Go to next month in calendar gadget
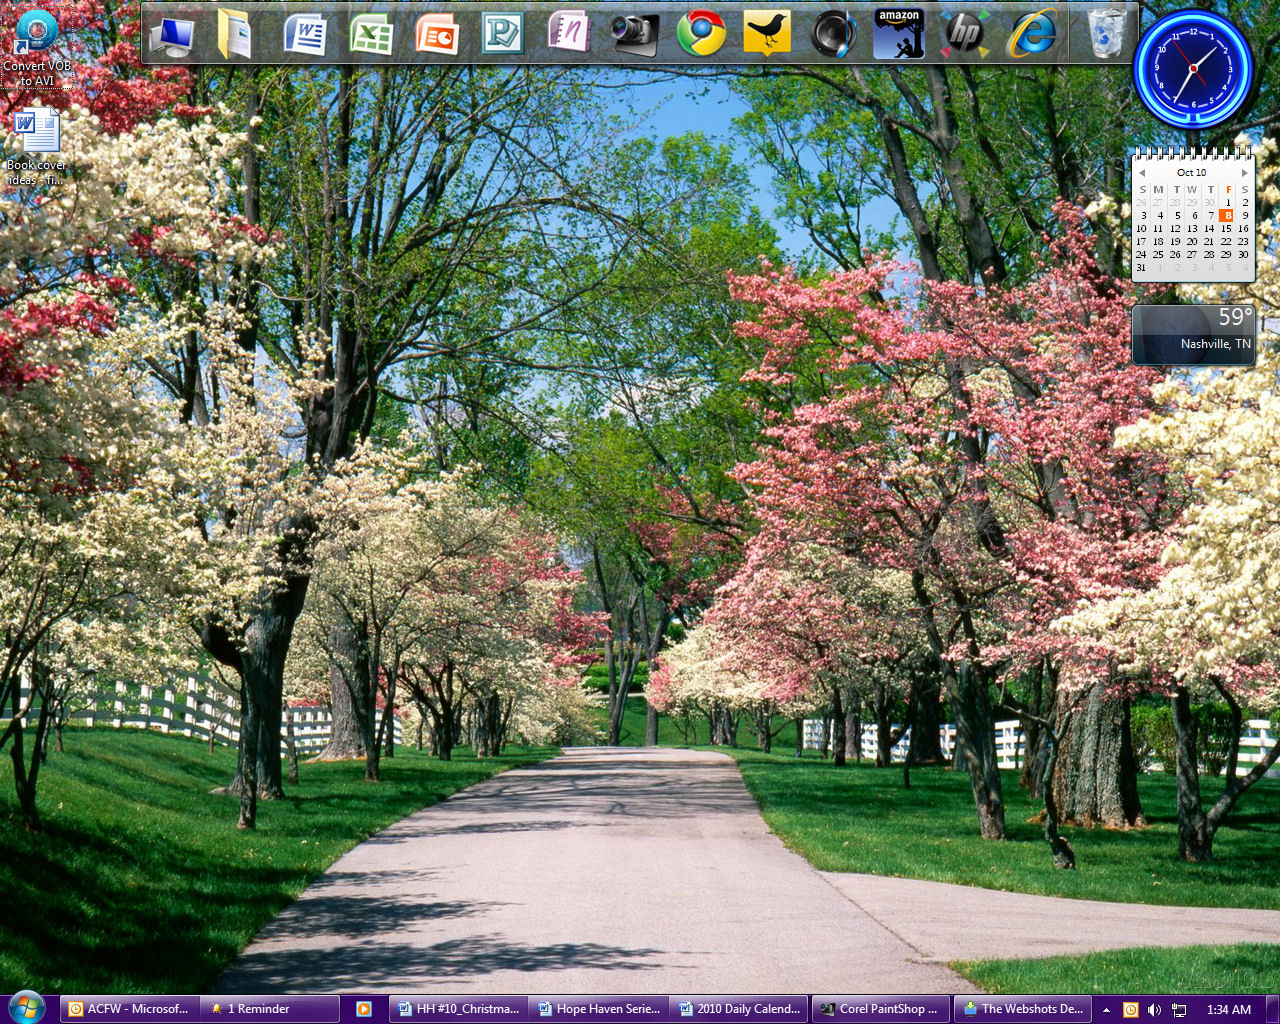 pos(1244,173)
